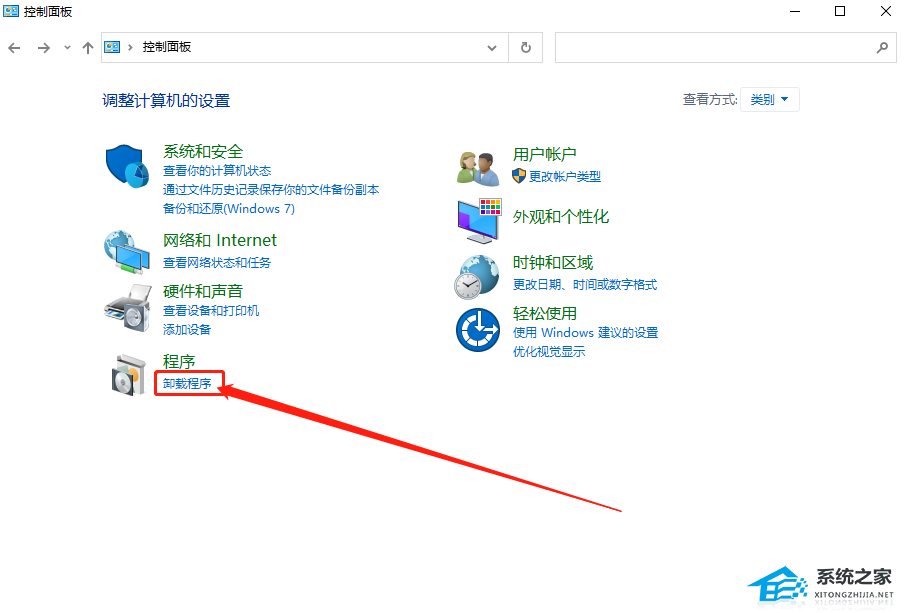Open 查看设备和打印机 link

coord(211,311)
